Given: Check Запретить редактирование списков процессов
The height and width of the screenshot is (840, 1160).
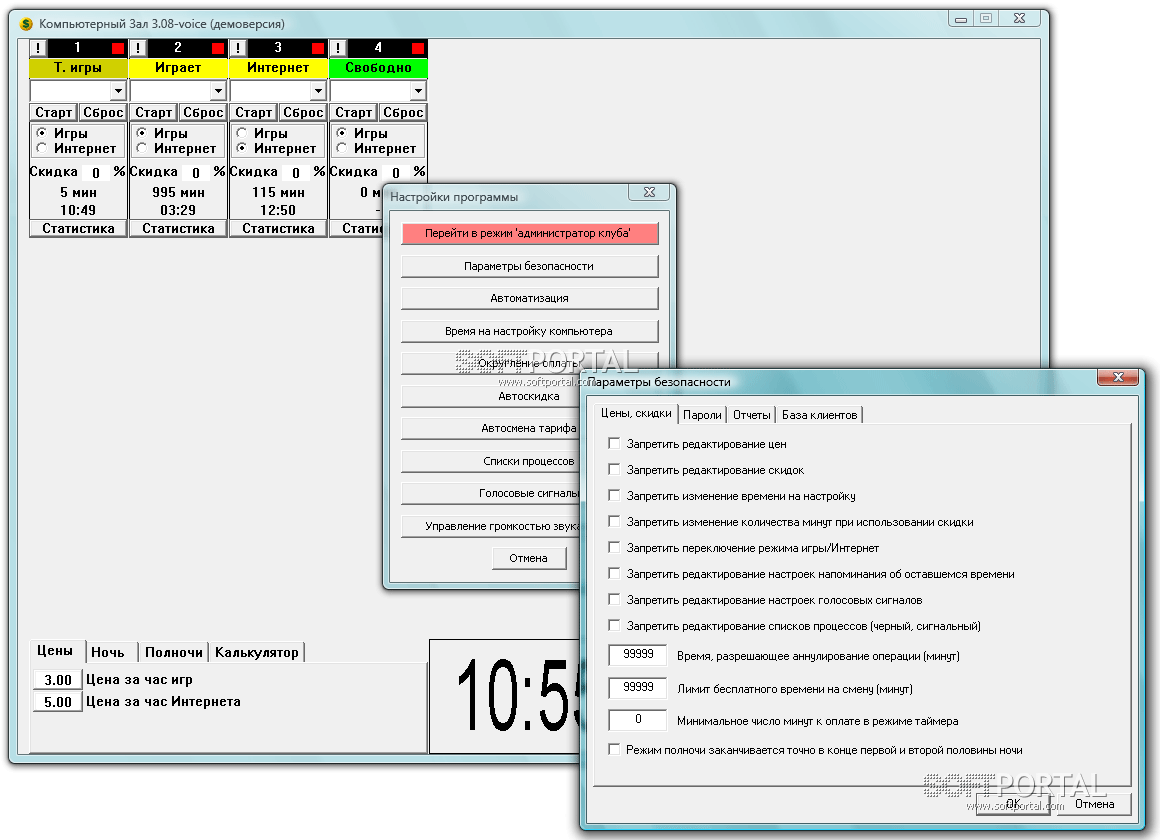Looking at the screenshot, I should (614, 625).
